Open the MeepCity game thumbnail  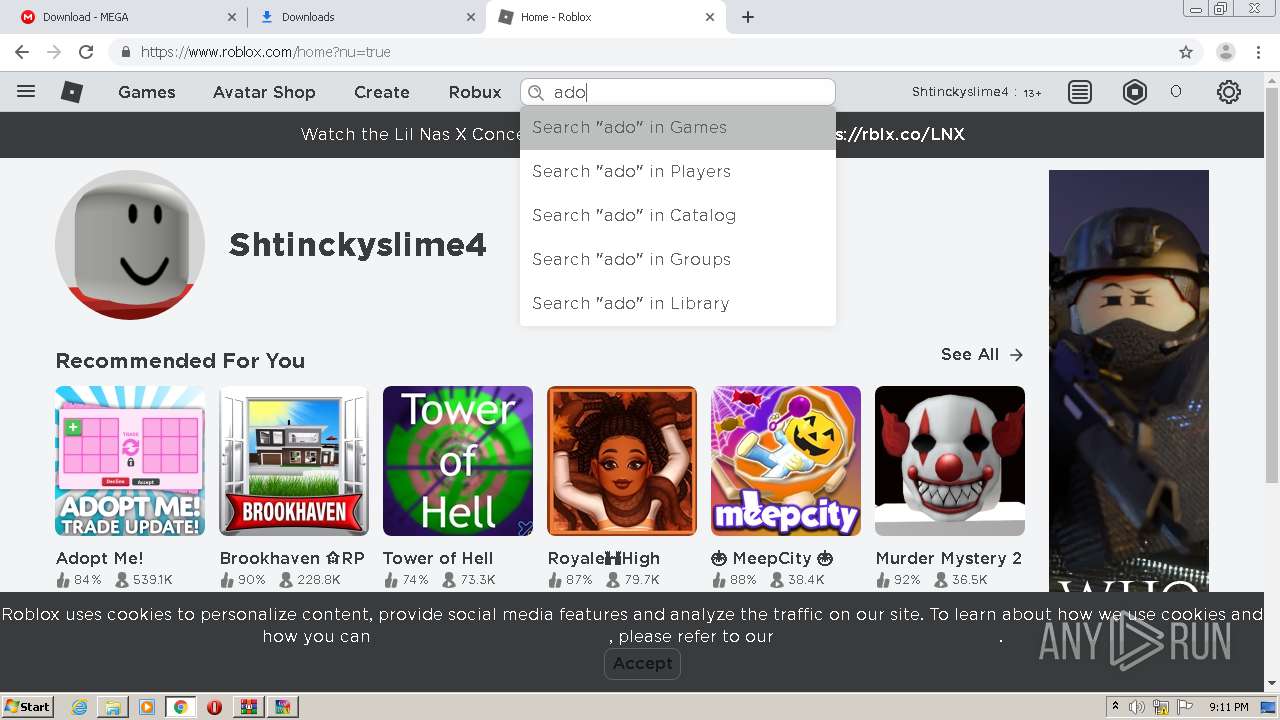(x=786, y=461)
